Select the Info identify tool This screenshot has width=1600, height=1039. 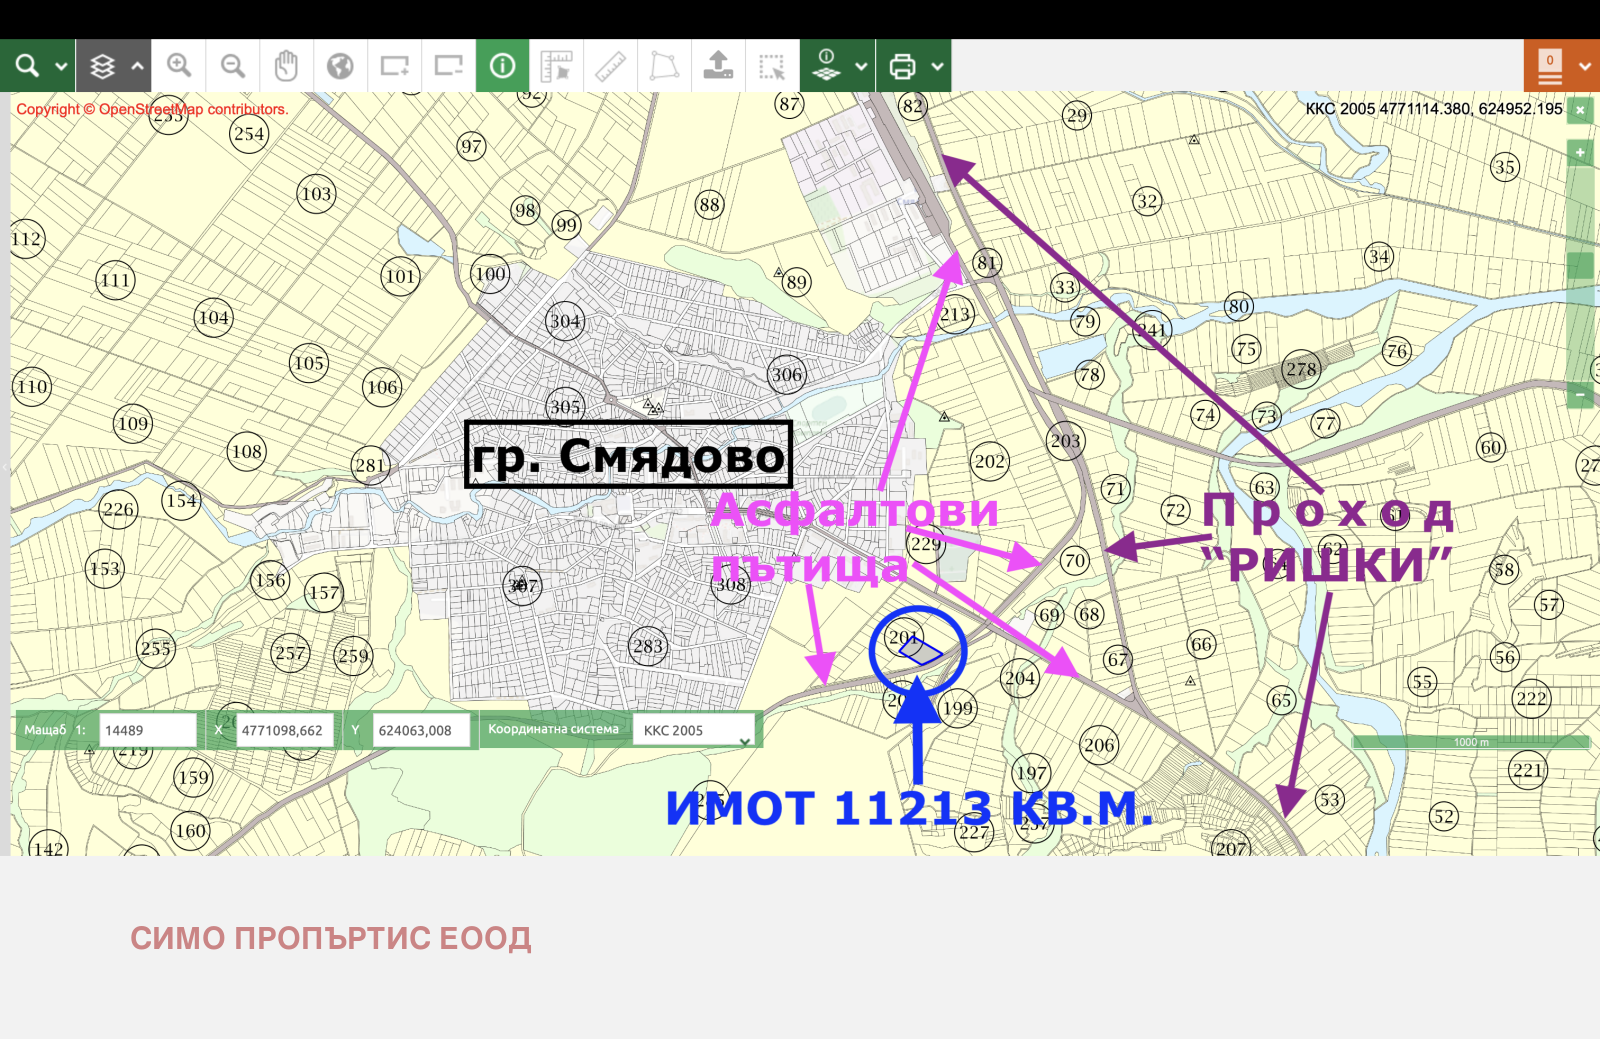[502, 65]
